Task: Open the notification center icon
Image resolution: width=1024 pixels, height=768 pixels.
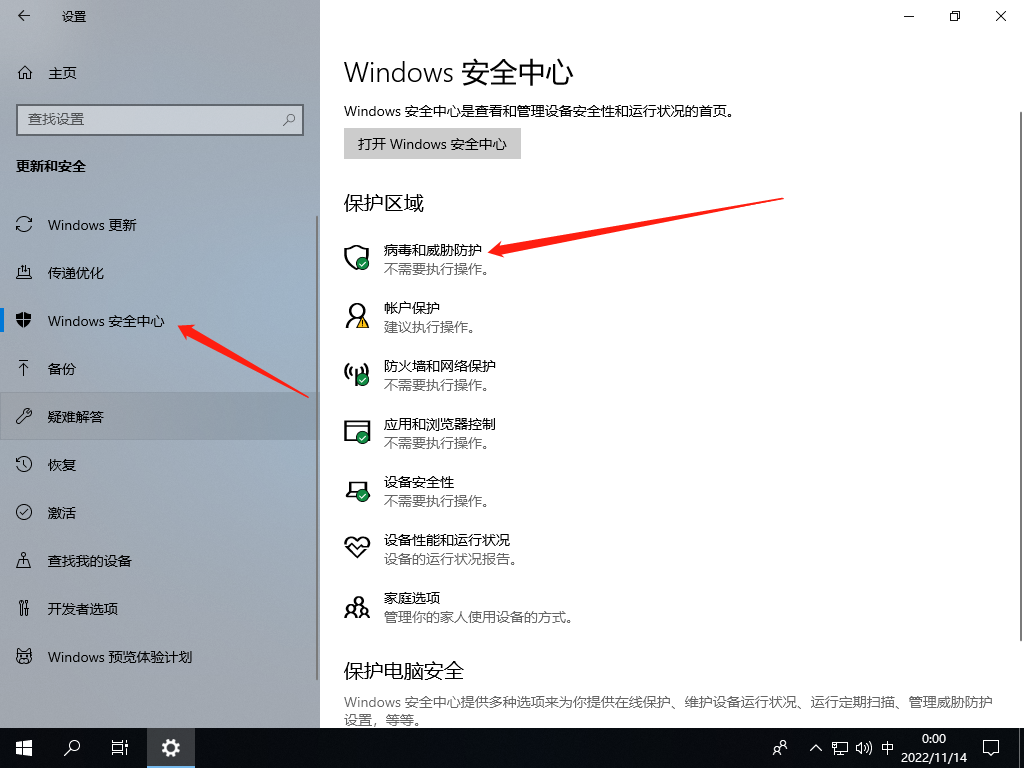Action: pyautogui.click(x=991, y=748)
